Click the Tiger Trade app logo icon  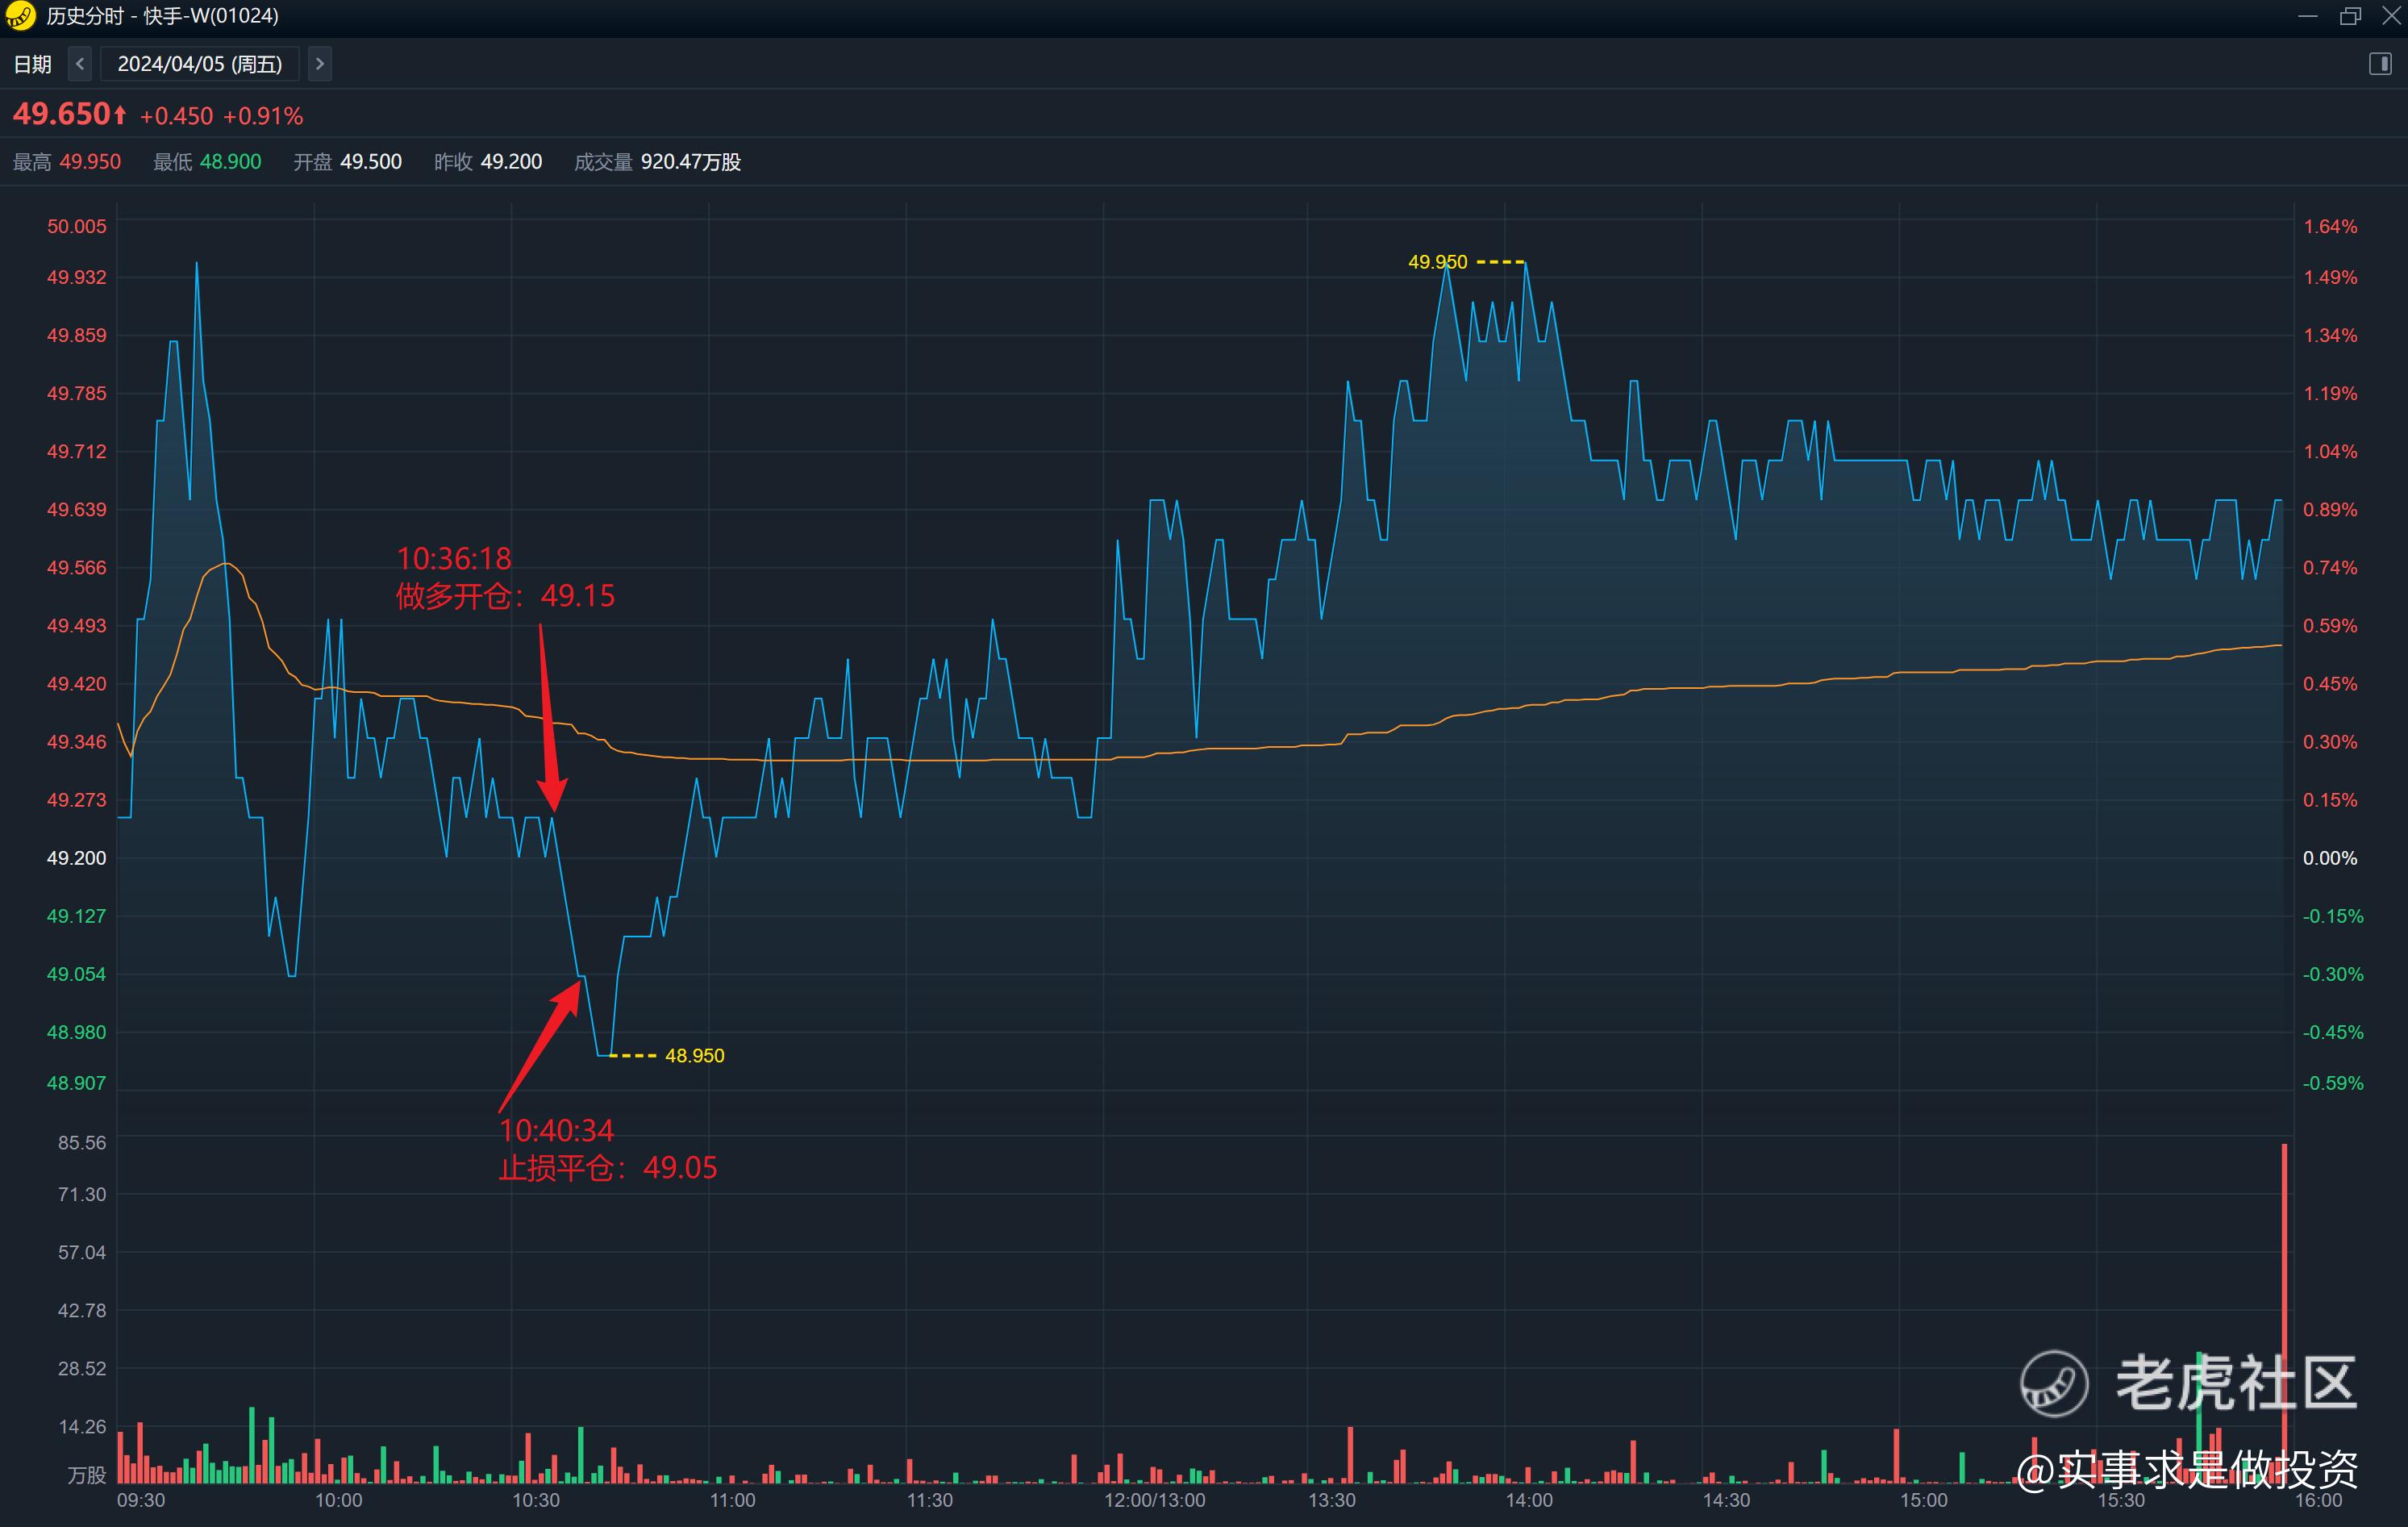pyautogui.click(x=20, y=16)
